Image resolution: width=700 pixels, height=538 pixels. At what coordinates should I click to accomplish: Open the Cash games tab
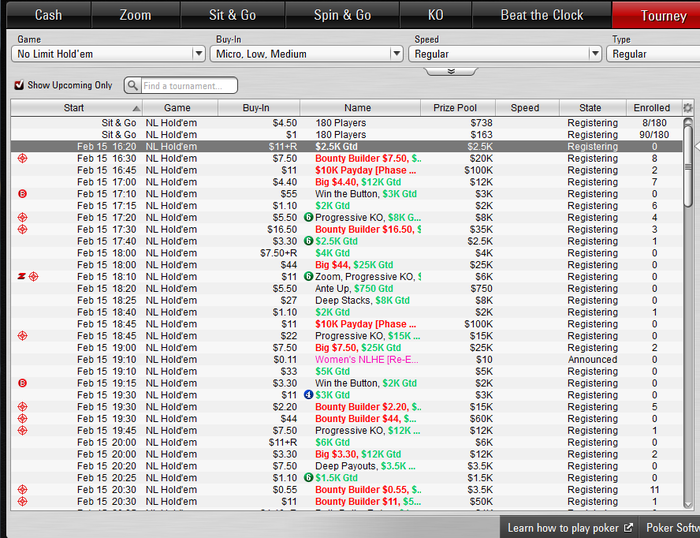point(48,15)
